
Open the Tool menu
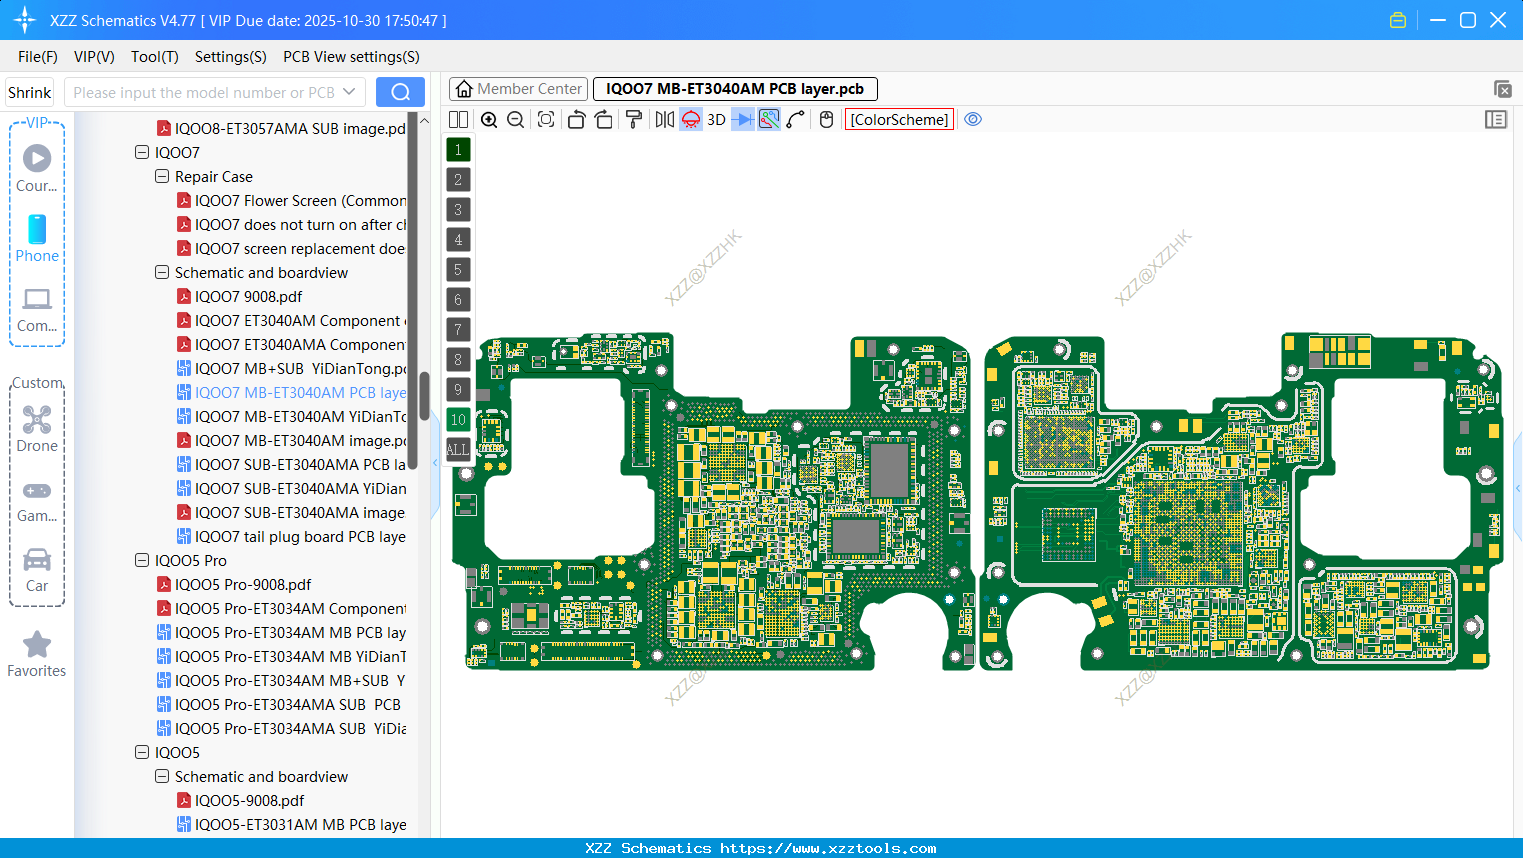(x=154, y=57)
